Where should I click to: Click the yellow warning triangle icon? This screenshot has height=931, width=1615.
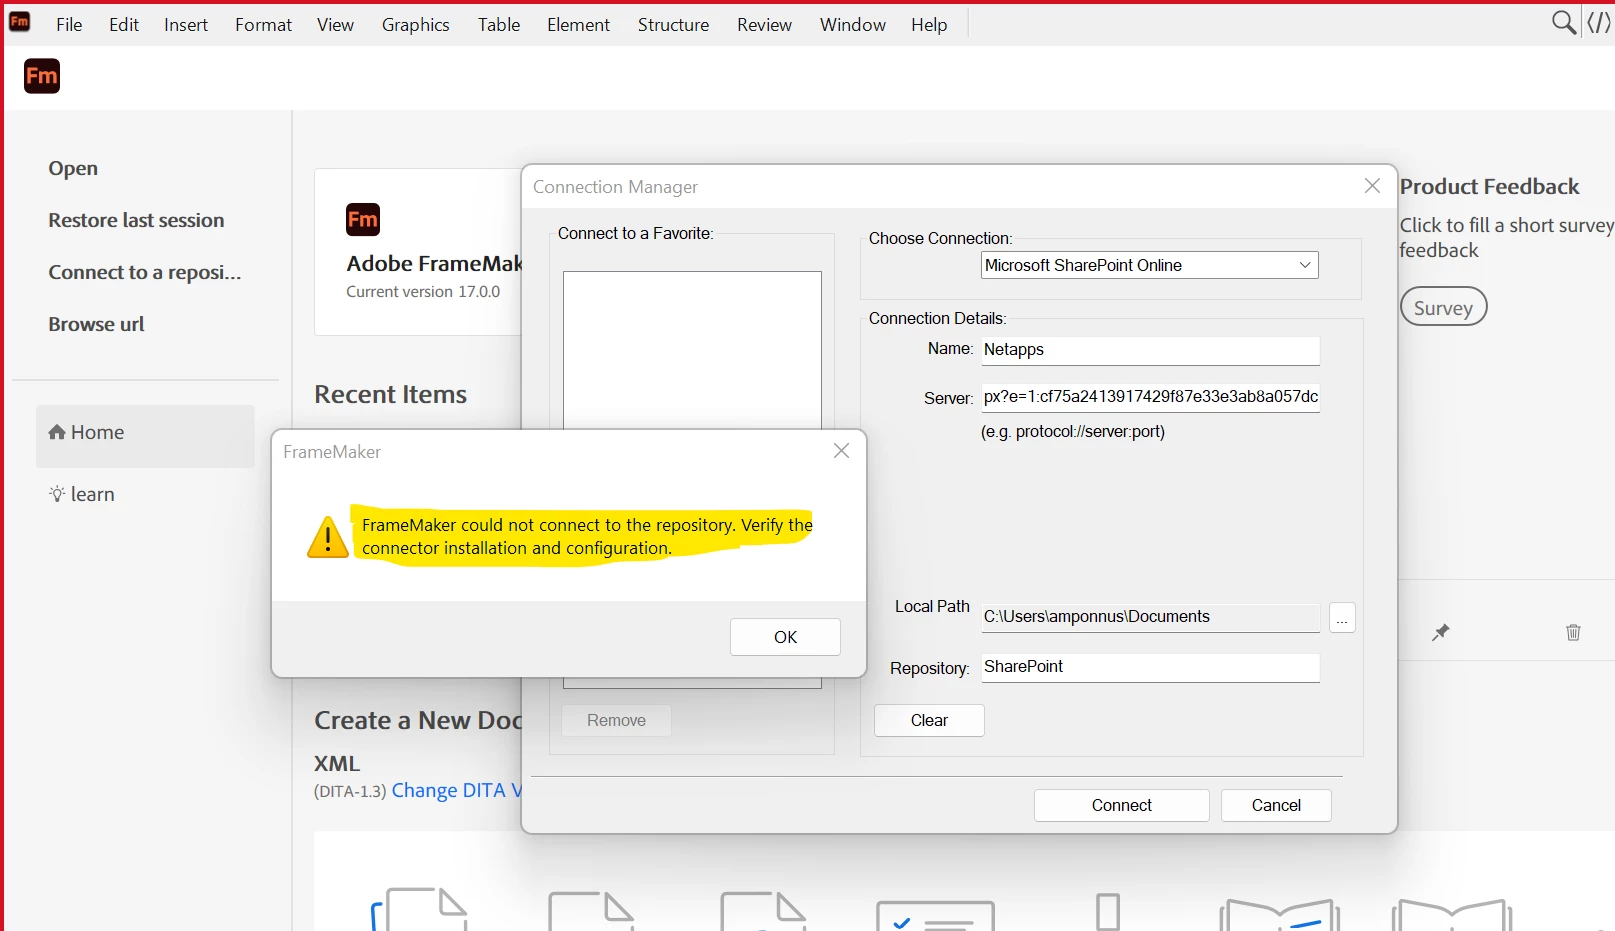328,537
